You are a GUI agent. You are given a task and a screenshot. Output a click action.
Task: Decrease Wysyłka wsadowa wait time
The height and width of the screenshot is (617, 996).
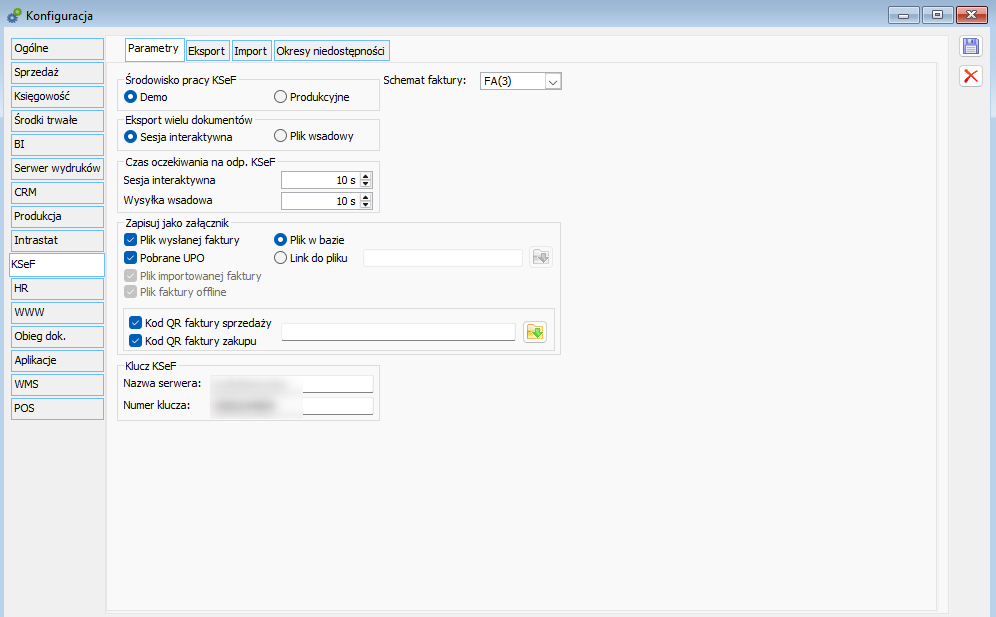pyautogui.click(x=365, y=205)
